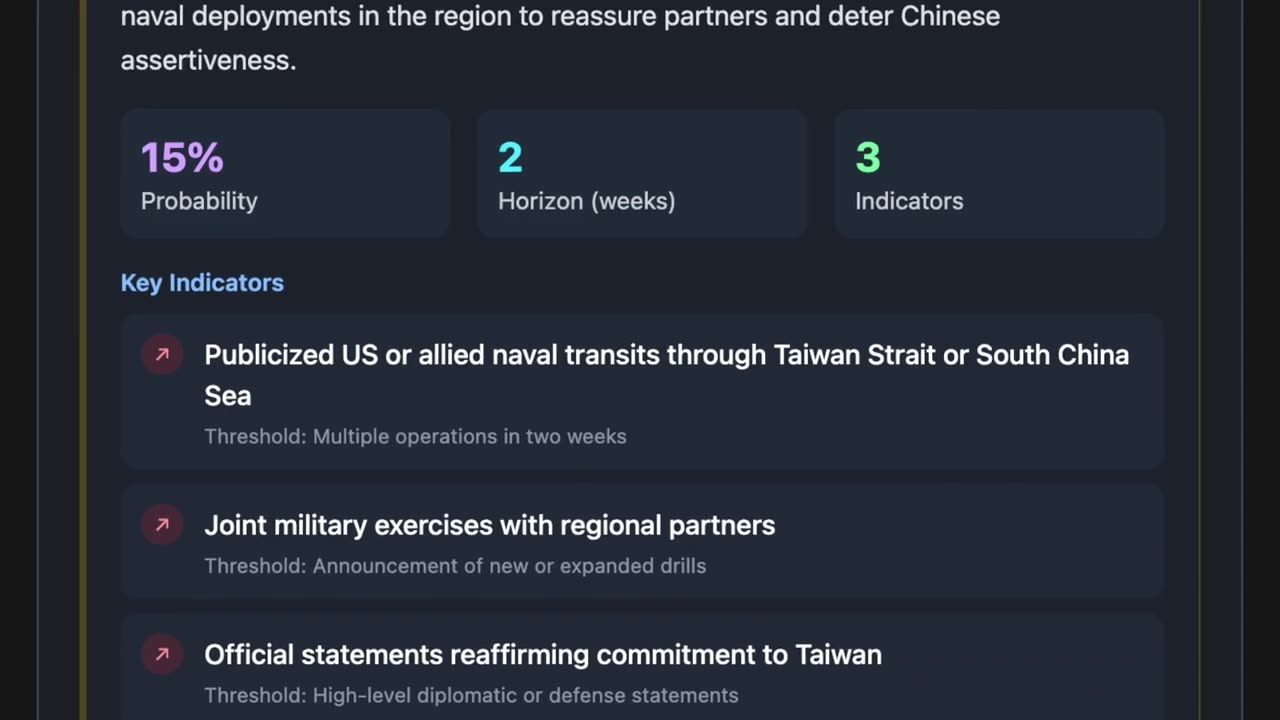Click the Key Indicators heading
The height and width of the screenshot is (720, 1280).
[202, 283]
